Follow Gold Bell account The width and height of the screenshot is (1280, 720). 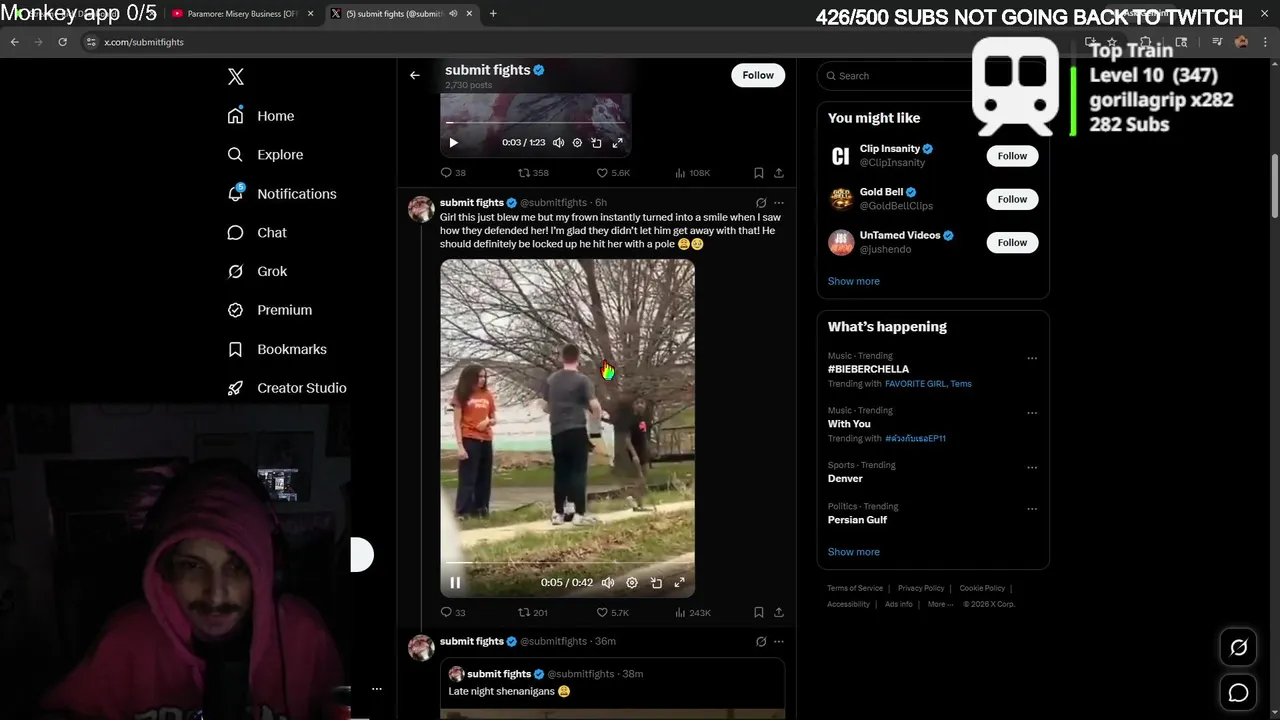click(1012, 199)
